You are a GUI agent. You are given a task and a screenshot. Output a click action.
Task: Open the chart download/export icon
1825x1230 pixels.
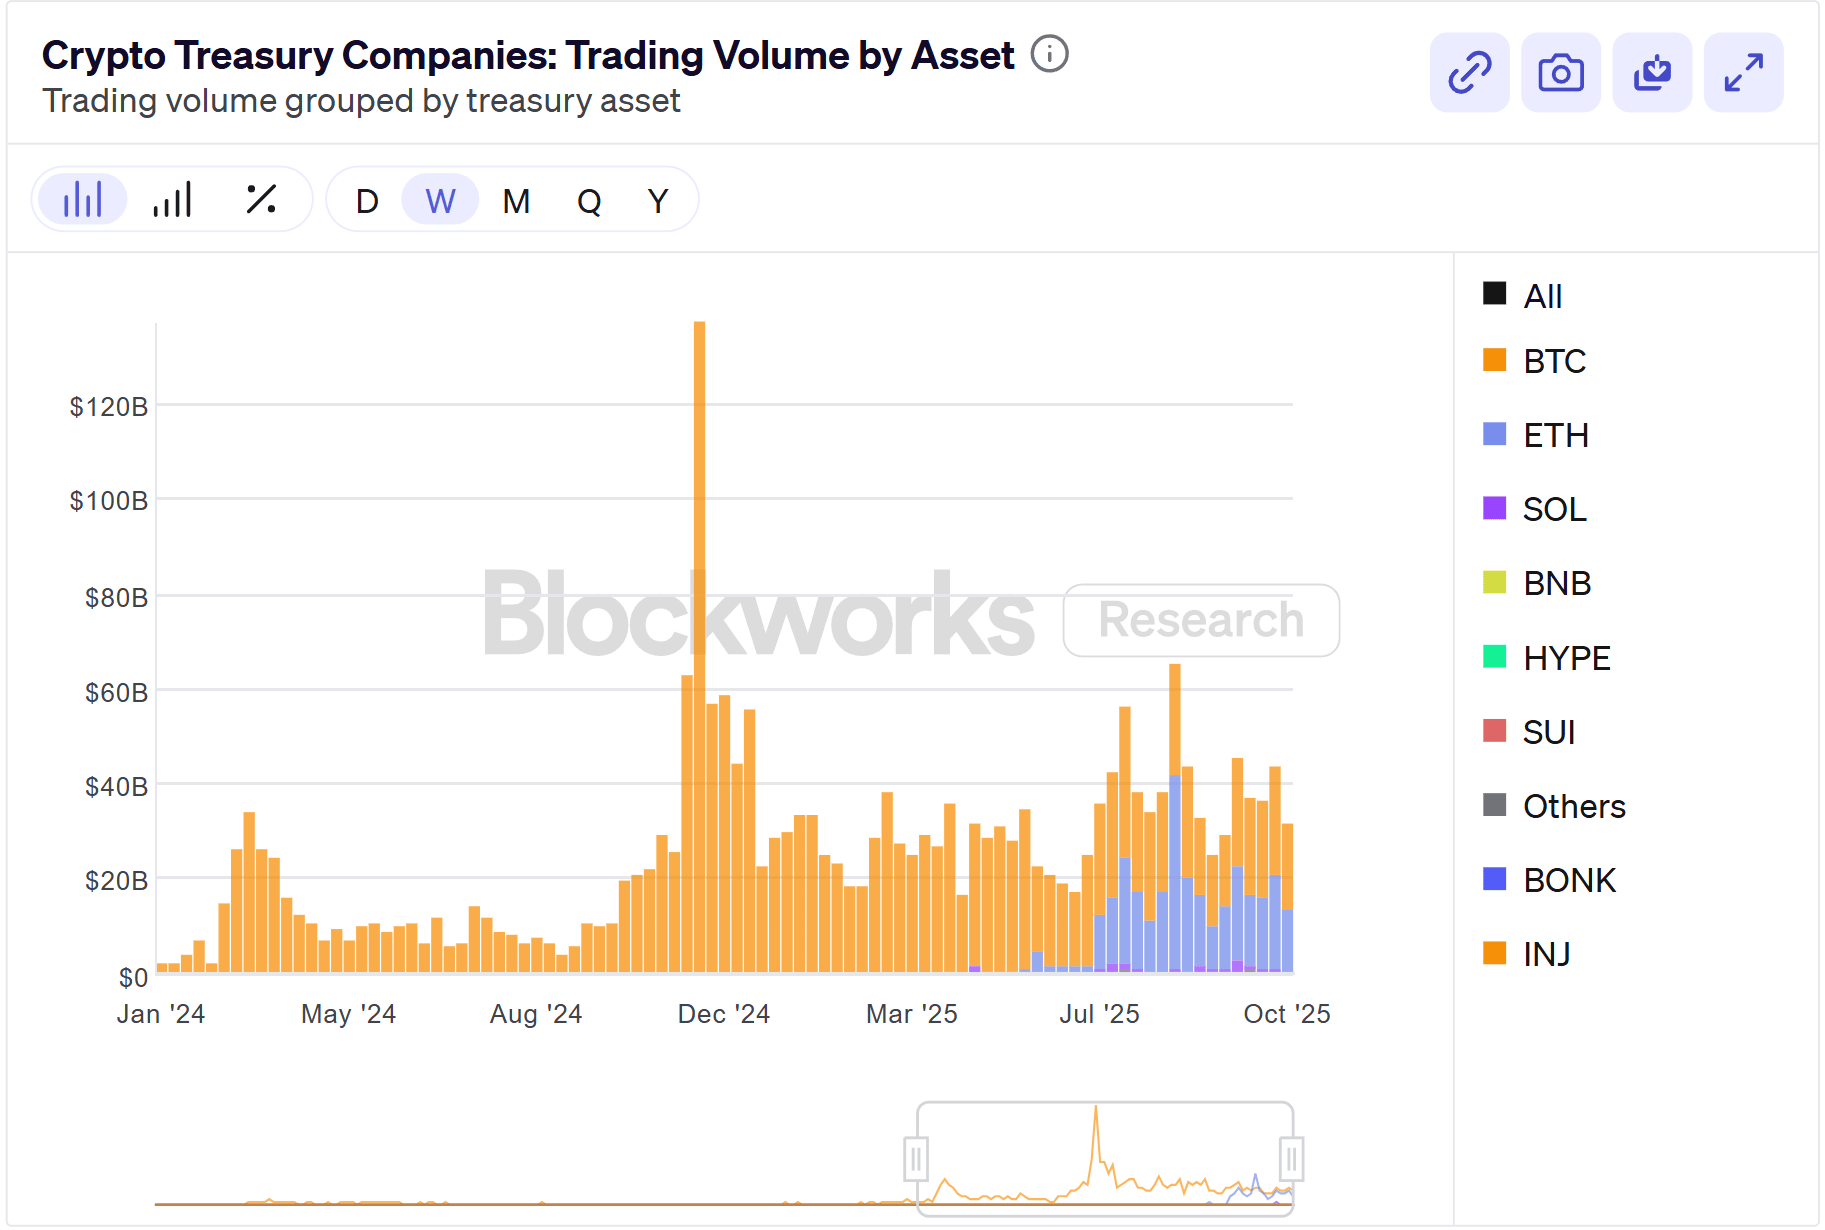[x=1651, y=71]
